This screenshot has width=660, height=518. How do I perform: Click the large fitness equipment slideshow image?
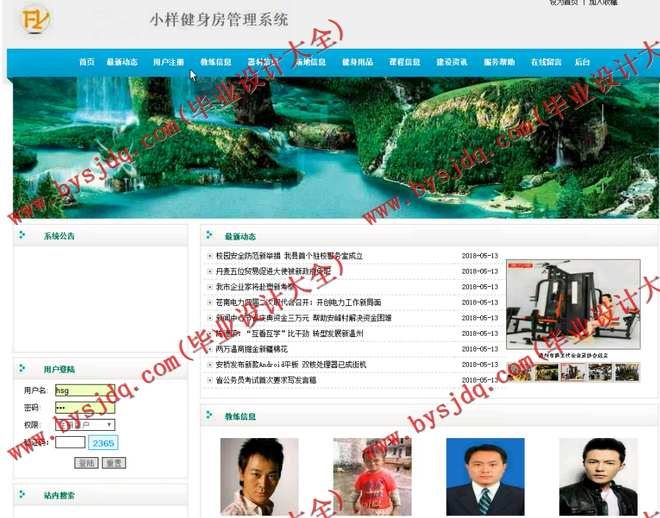coord(573,304)
